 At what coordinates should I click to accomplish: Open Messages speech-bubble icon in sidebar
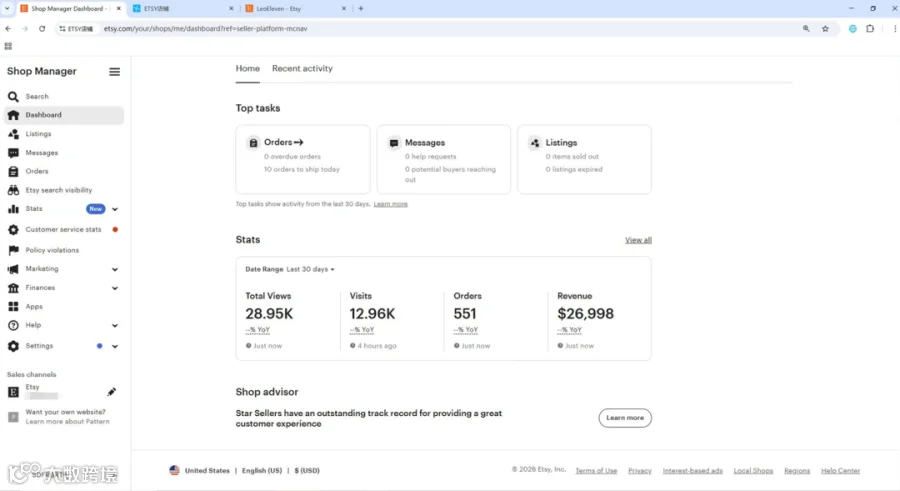click(x=13, y=153)
